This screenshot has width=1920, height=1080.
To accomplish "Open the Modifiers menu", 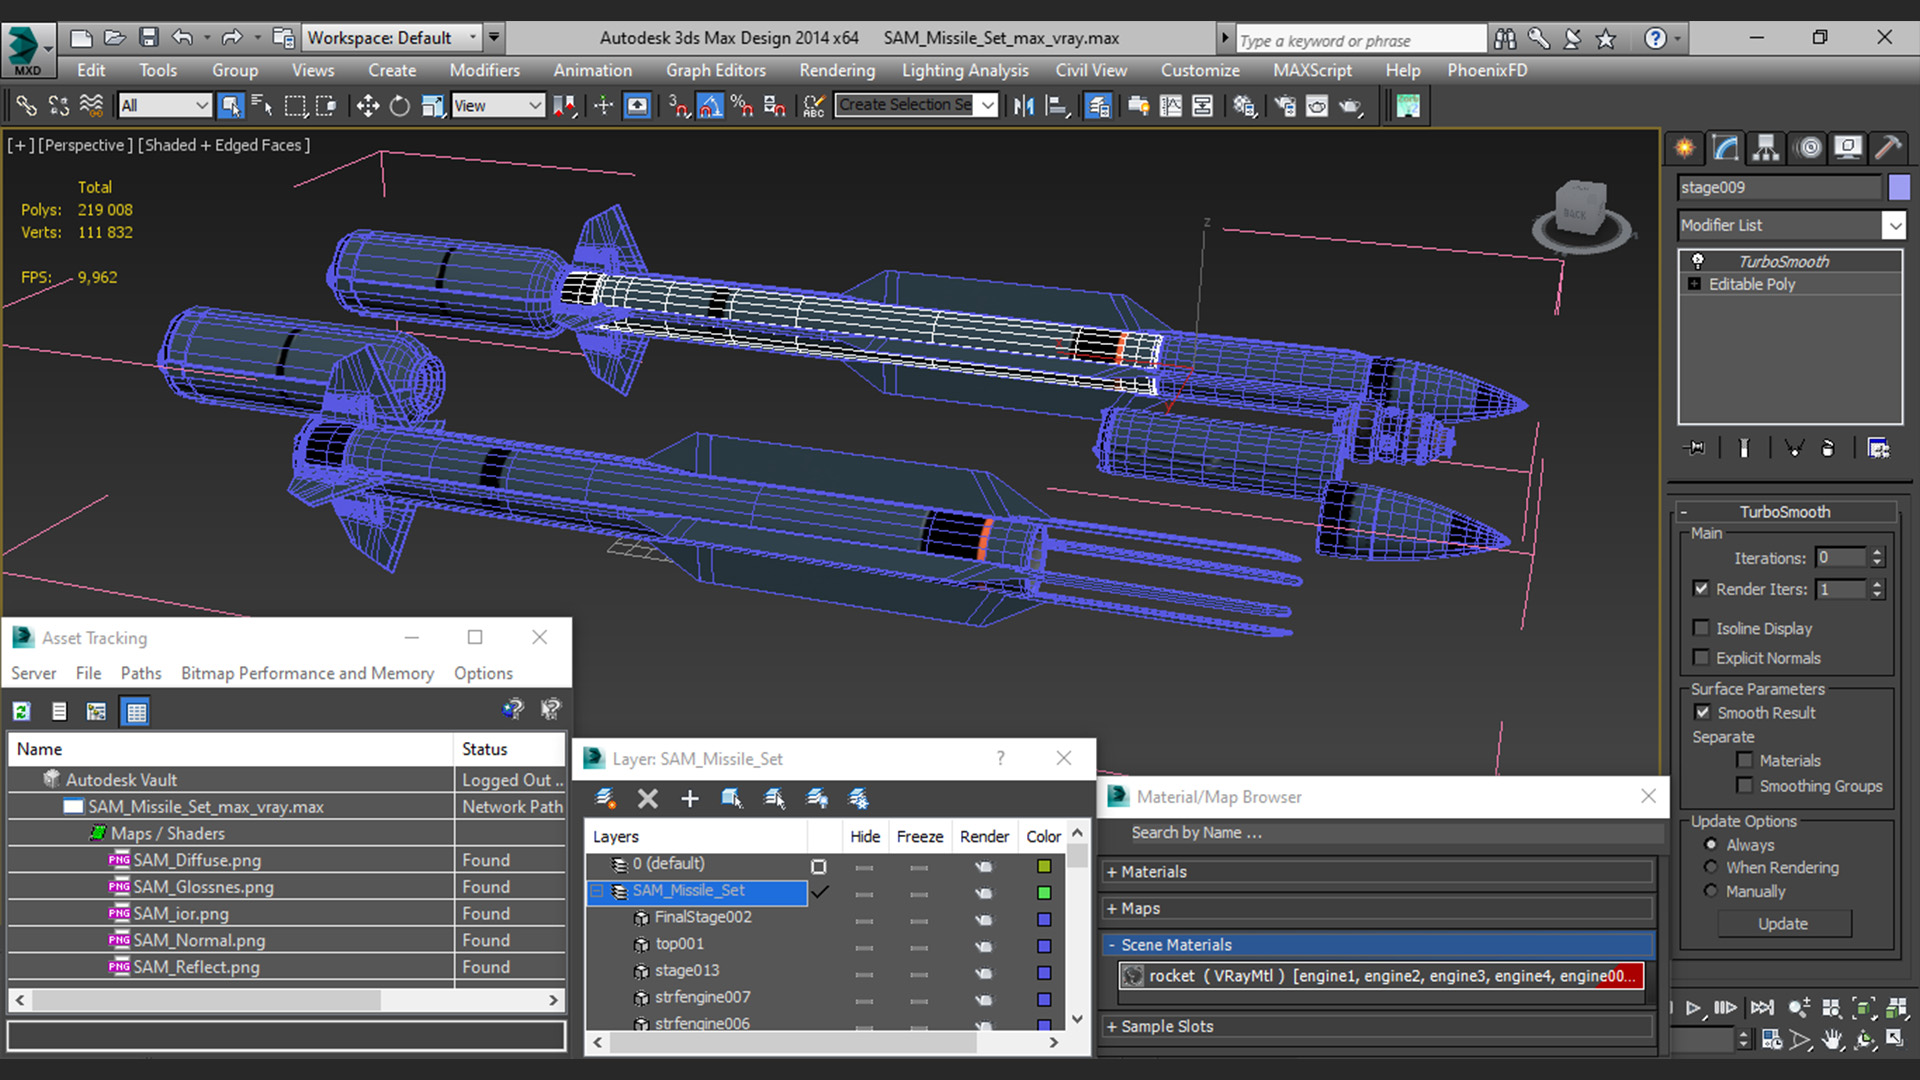I will (x=484, y=70).
